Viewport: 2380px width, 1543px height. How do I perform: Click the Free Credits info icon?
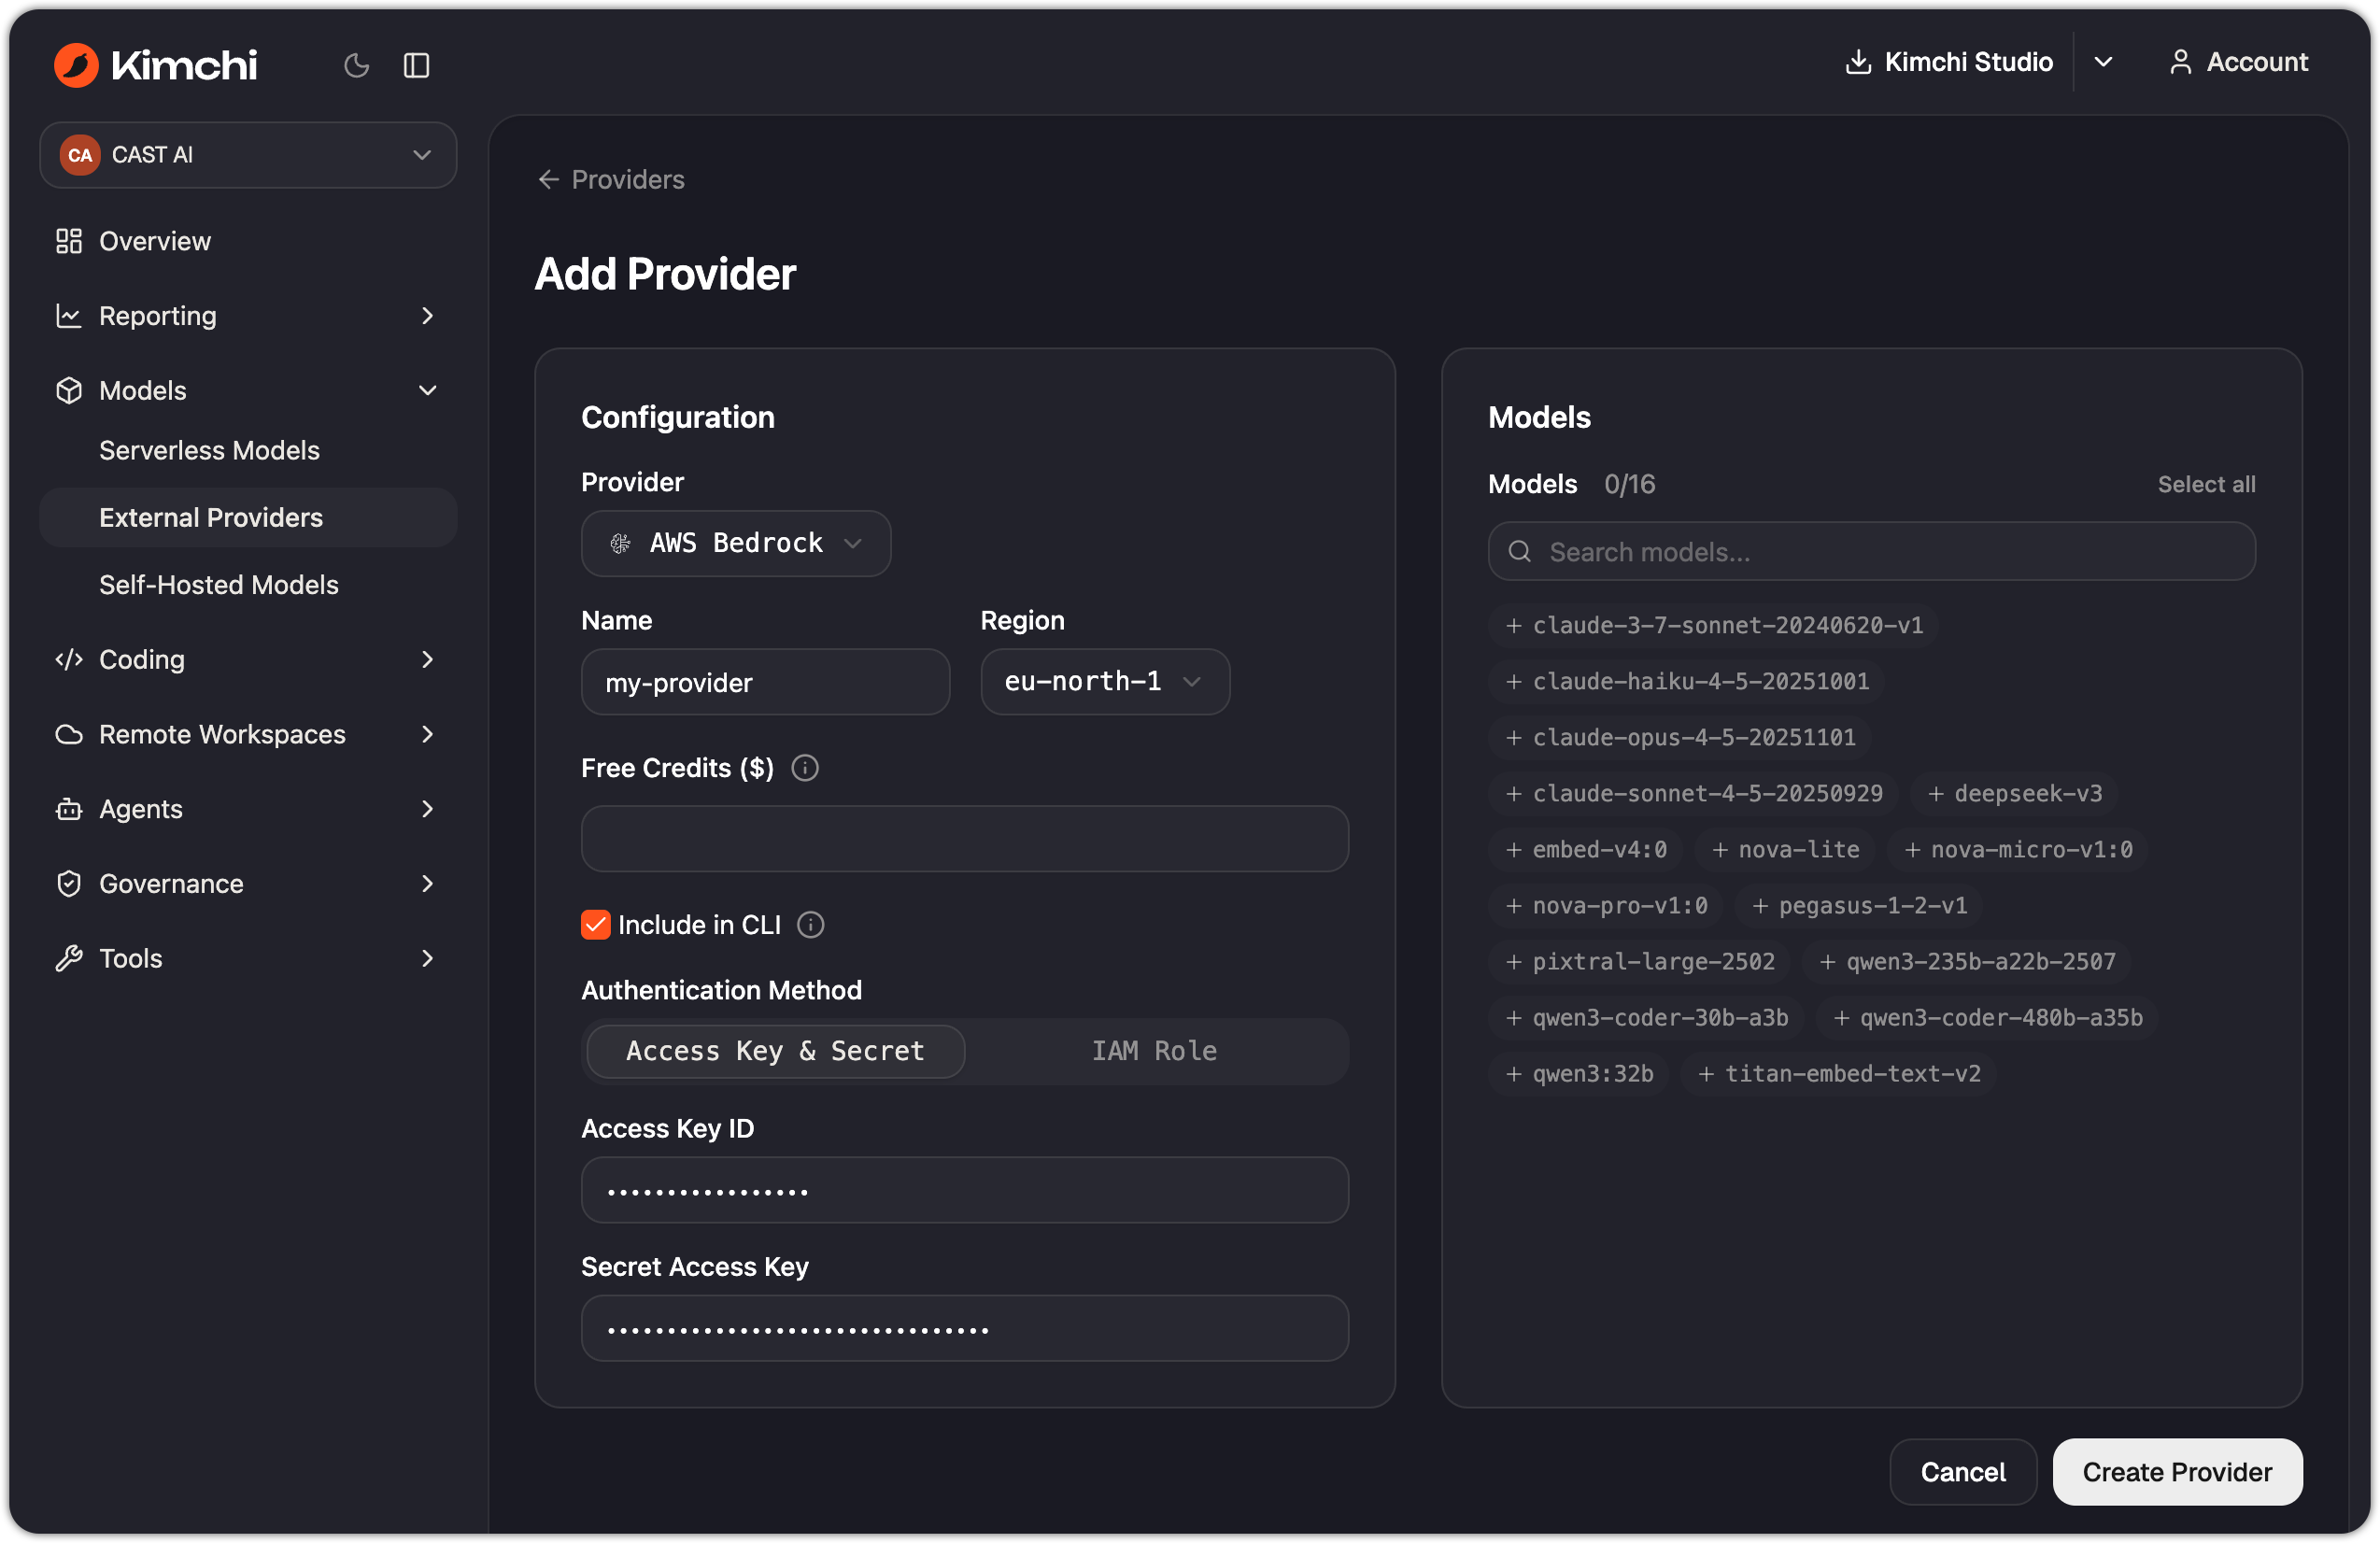pyautogui.click(x=804, y=767)
